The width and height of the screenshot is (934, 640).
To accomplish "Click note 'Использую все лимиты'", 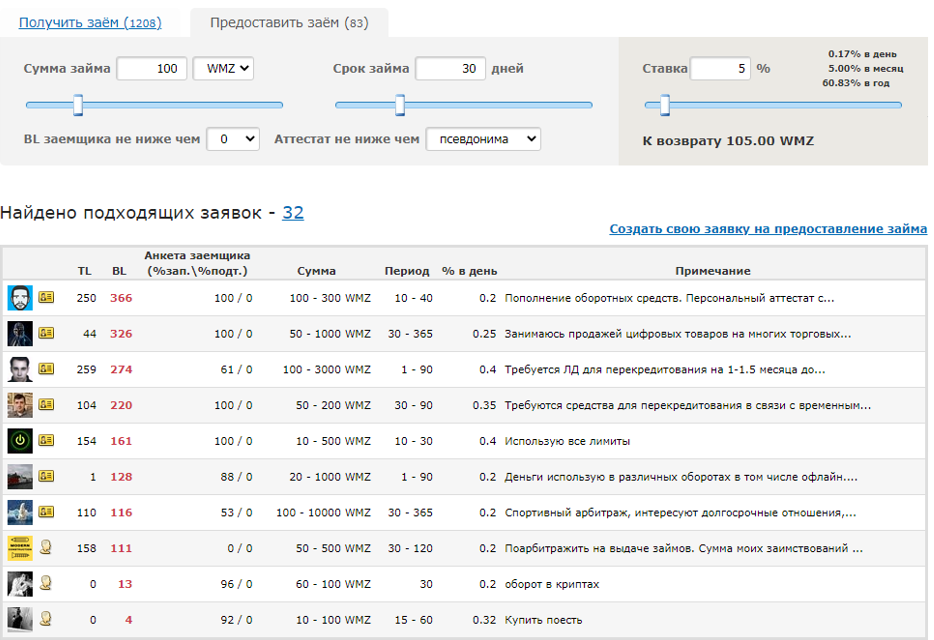I will point(567,442).
